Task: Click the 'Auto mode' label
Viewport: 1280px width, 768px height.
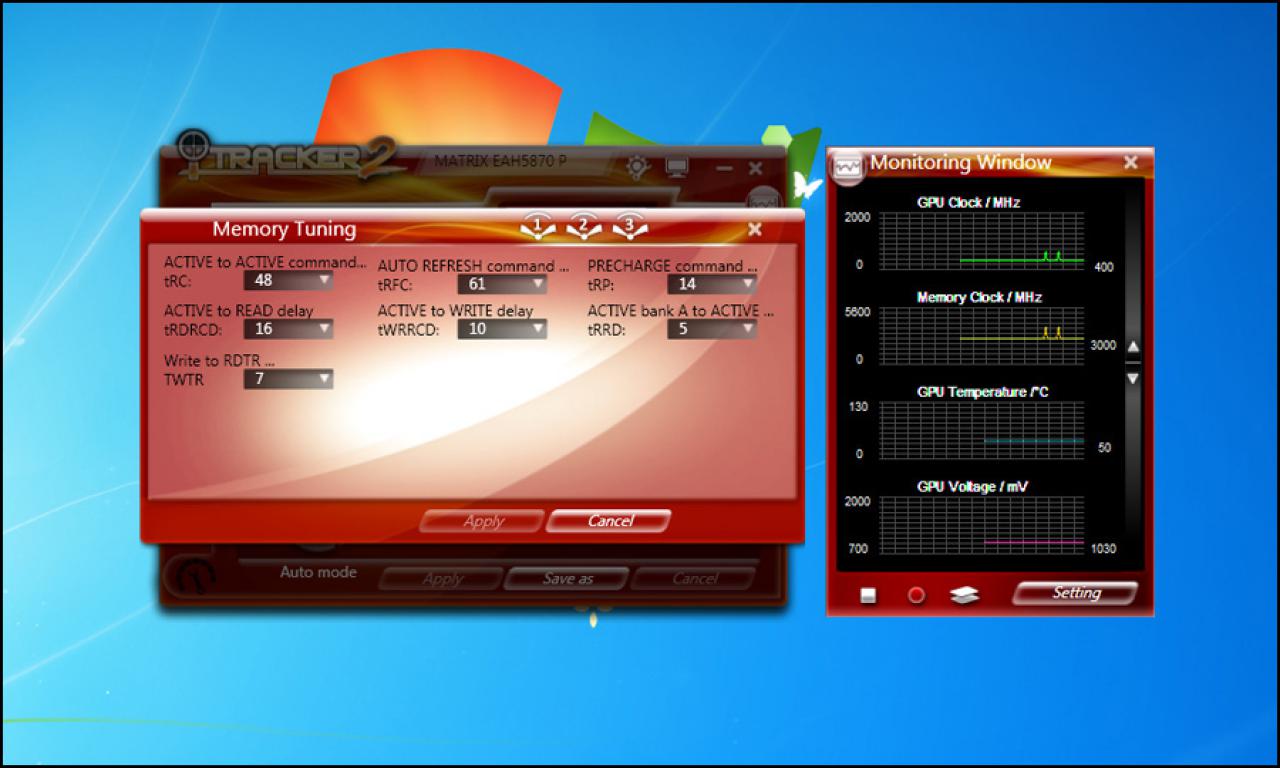Action: click(x=318, y=572)
